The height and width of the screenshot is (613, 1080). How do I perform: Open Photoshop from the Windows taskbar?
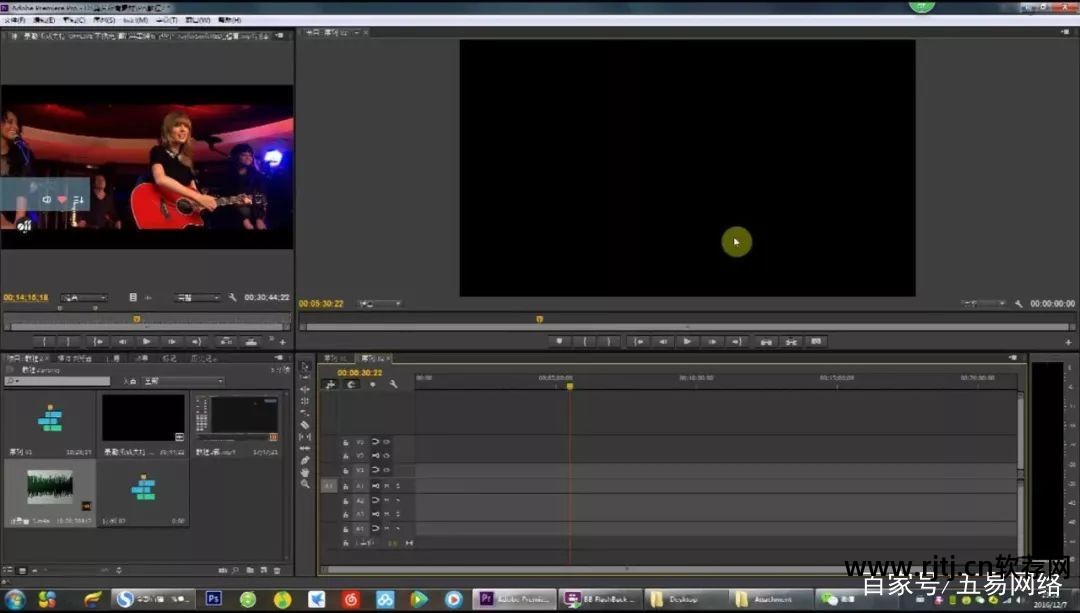pyautogui.click(x=213, y=599)
